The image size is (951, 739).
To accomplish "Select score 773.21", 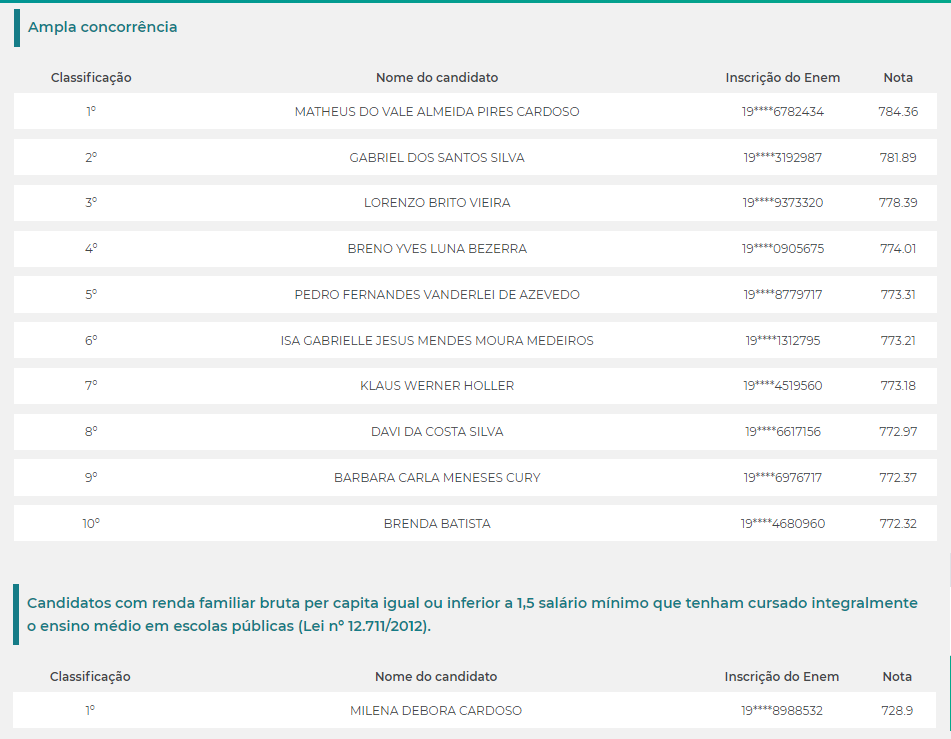I will (898, 341).
